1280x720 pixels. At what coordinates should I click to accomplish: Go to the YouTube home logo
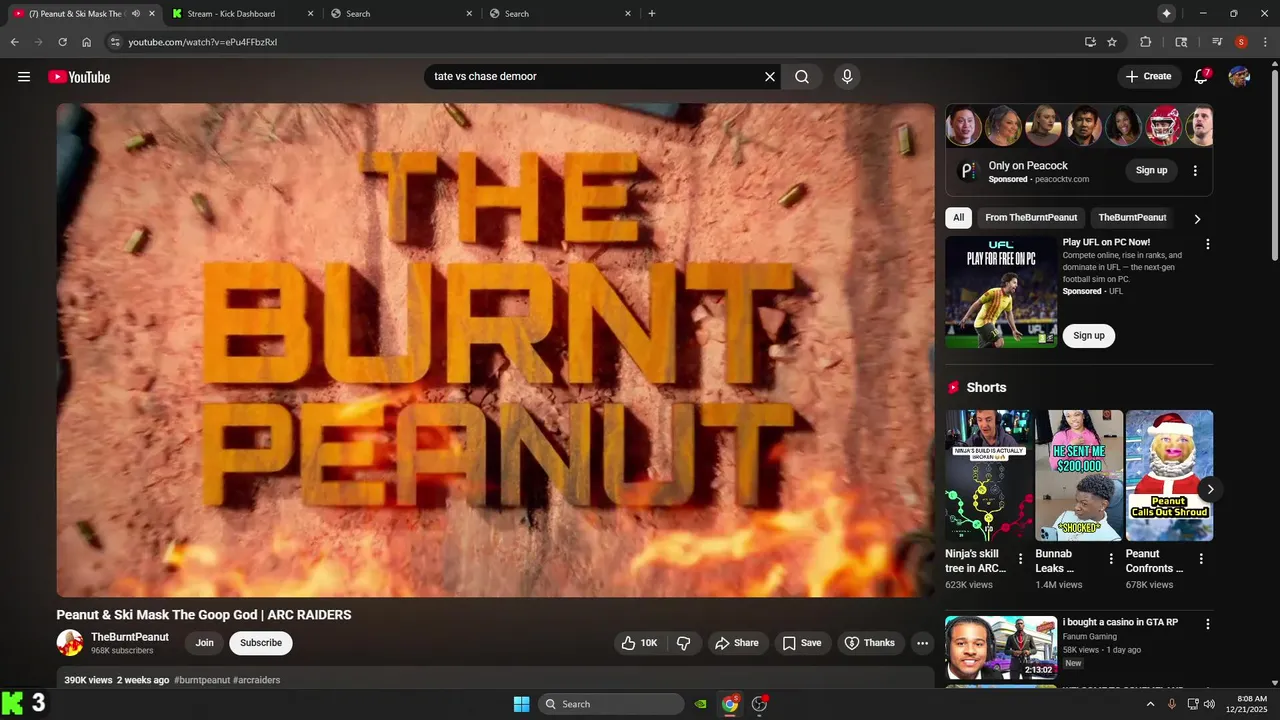click(79, 77)
